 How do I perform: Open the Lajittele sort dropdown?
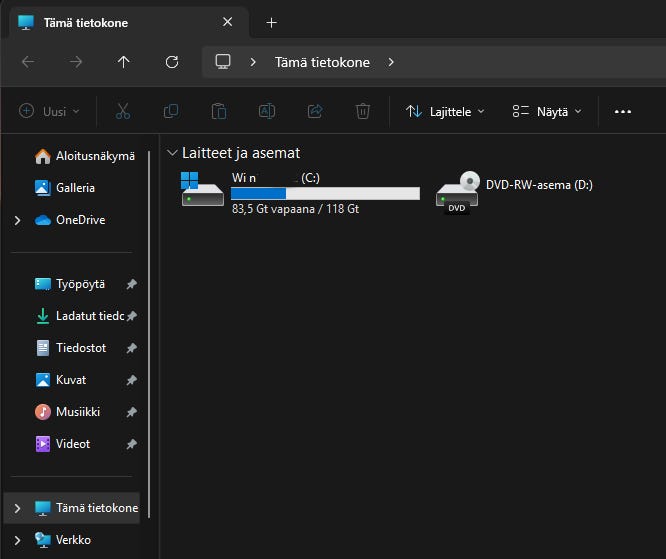[445, 111]
